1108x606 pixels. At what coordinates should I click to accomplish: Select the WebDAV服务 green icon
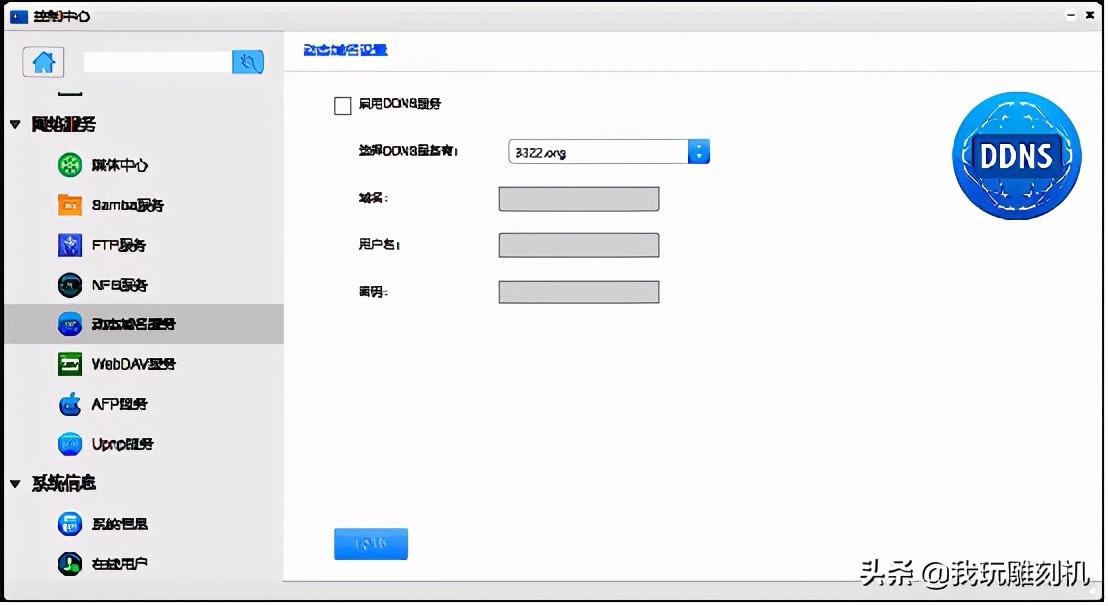click(x=69, y=364)
